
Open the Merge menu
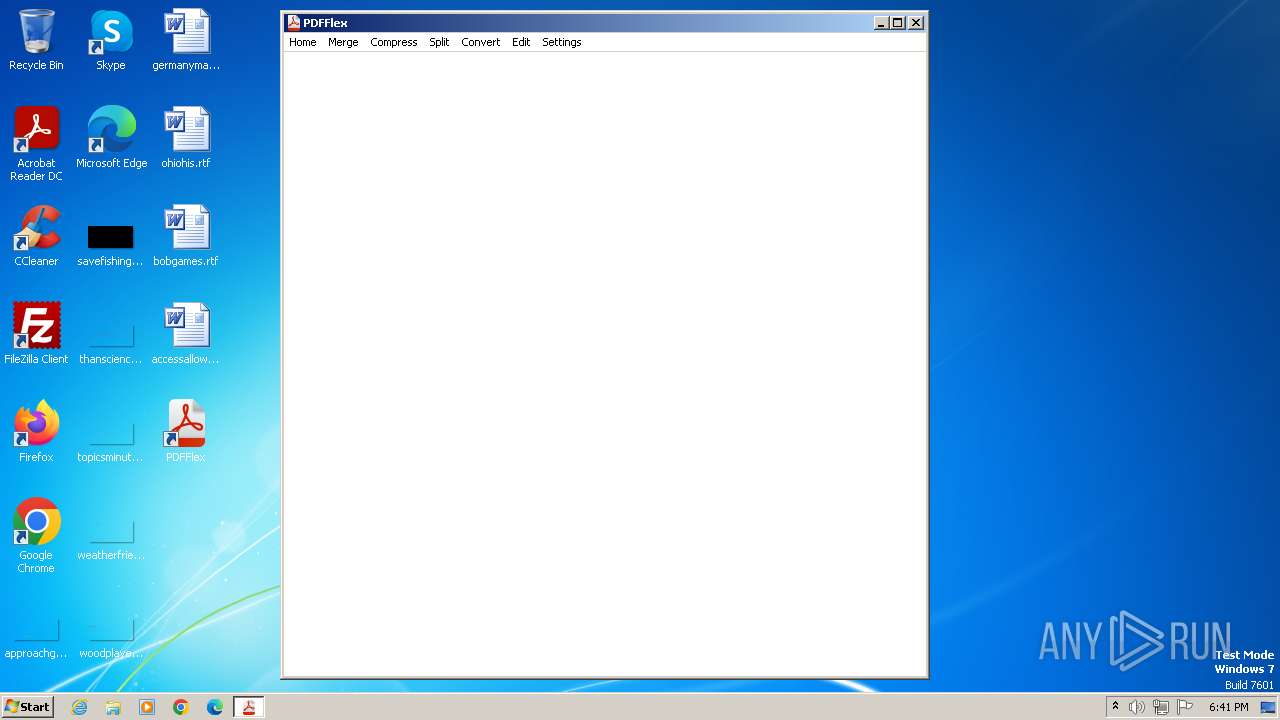click(x=343, y=42)
